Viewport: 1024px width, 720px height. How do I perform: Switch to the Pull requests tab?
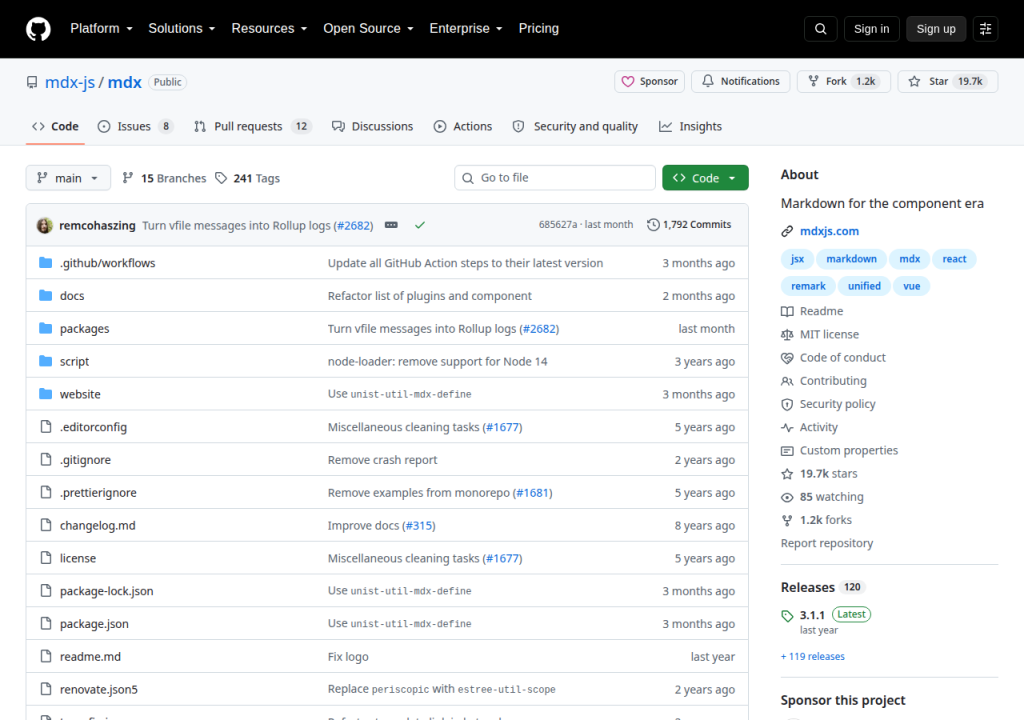[x=253, y=126]
